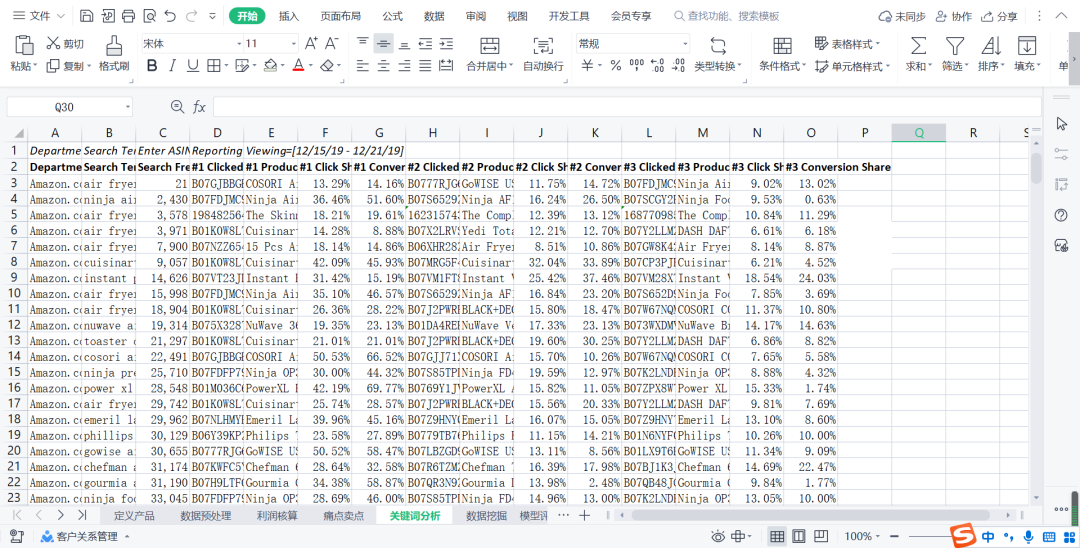Click the command search box 查找功能
Screen dimensions: 1080x548
point(727,16)
